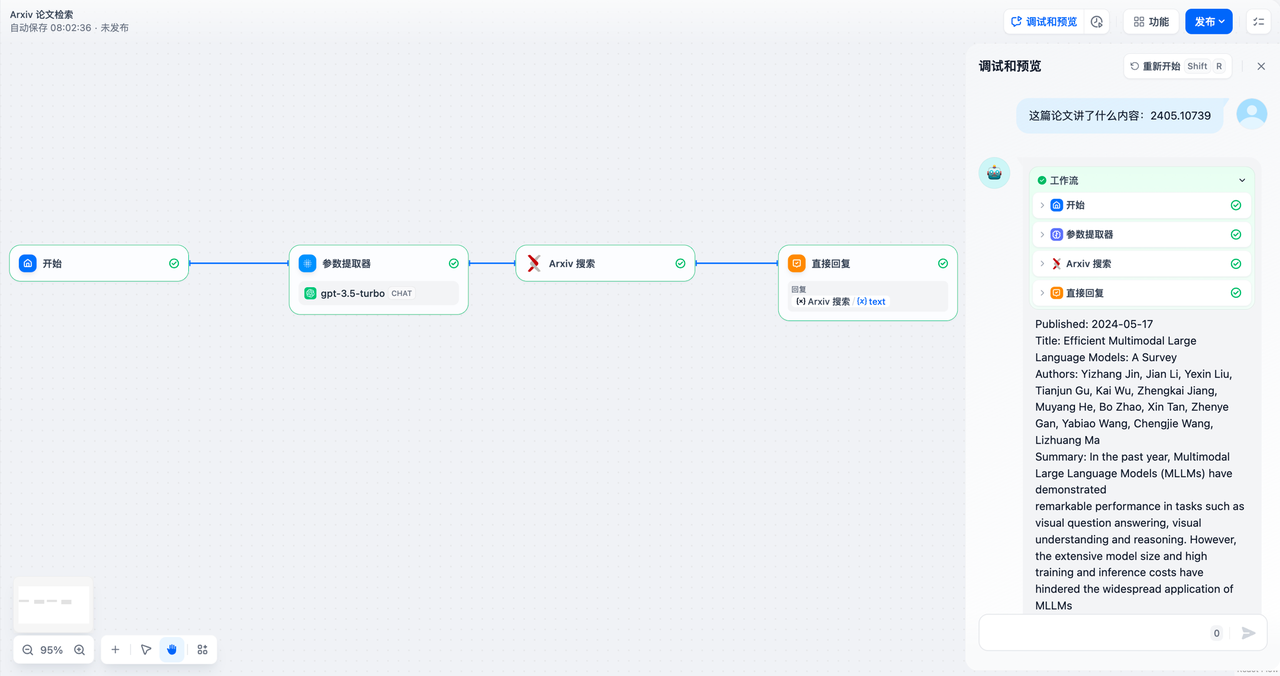This screenshot has width=1280, height=676.
Task: Click the chat message input field
Action: (1100, 632)
